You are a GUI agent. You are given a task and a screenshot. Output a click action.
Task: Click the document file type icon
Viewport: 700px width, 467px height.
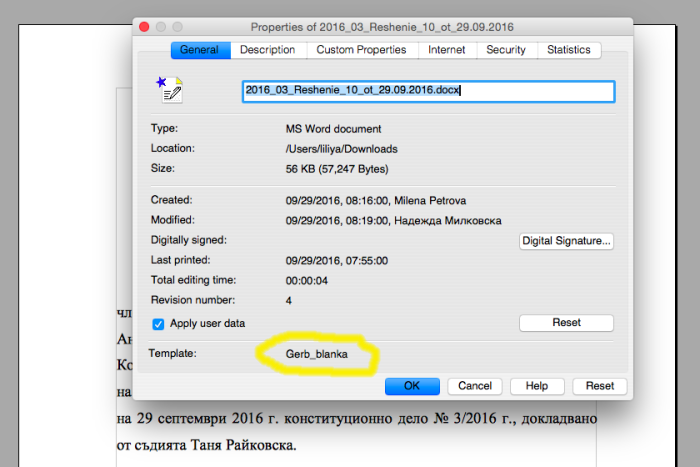pos(169,90)
